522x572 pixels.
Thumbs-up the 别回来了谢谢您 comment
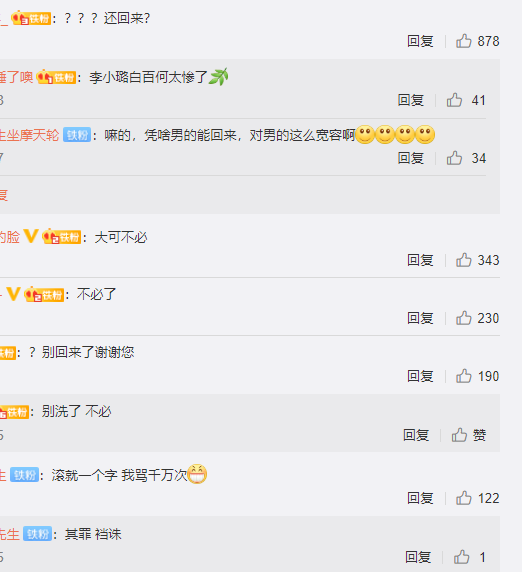point(464,376)
